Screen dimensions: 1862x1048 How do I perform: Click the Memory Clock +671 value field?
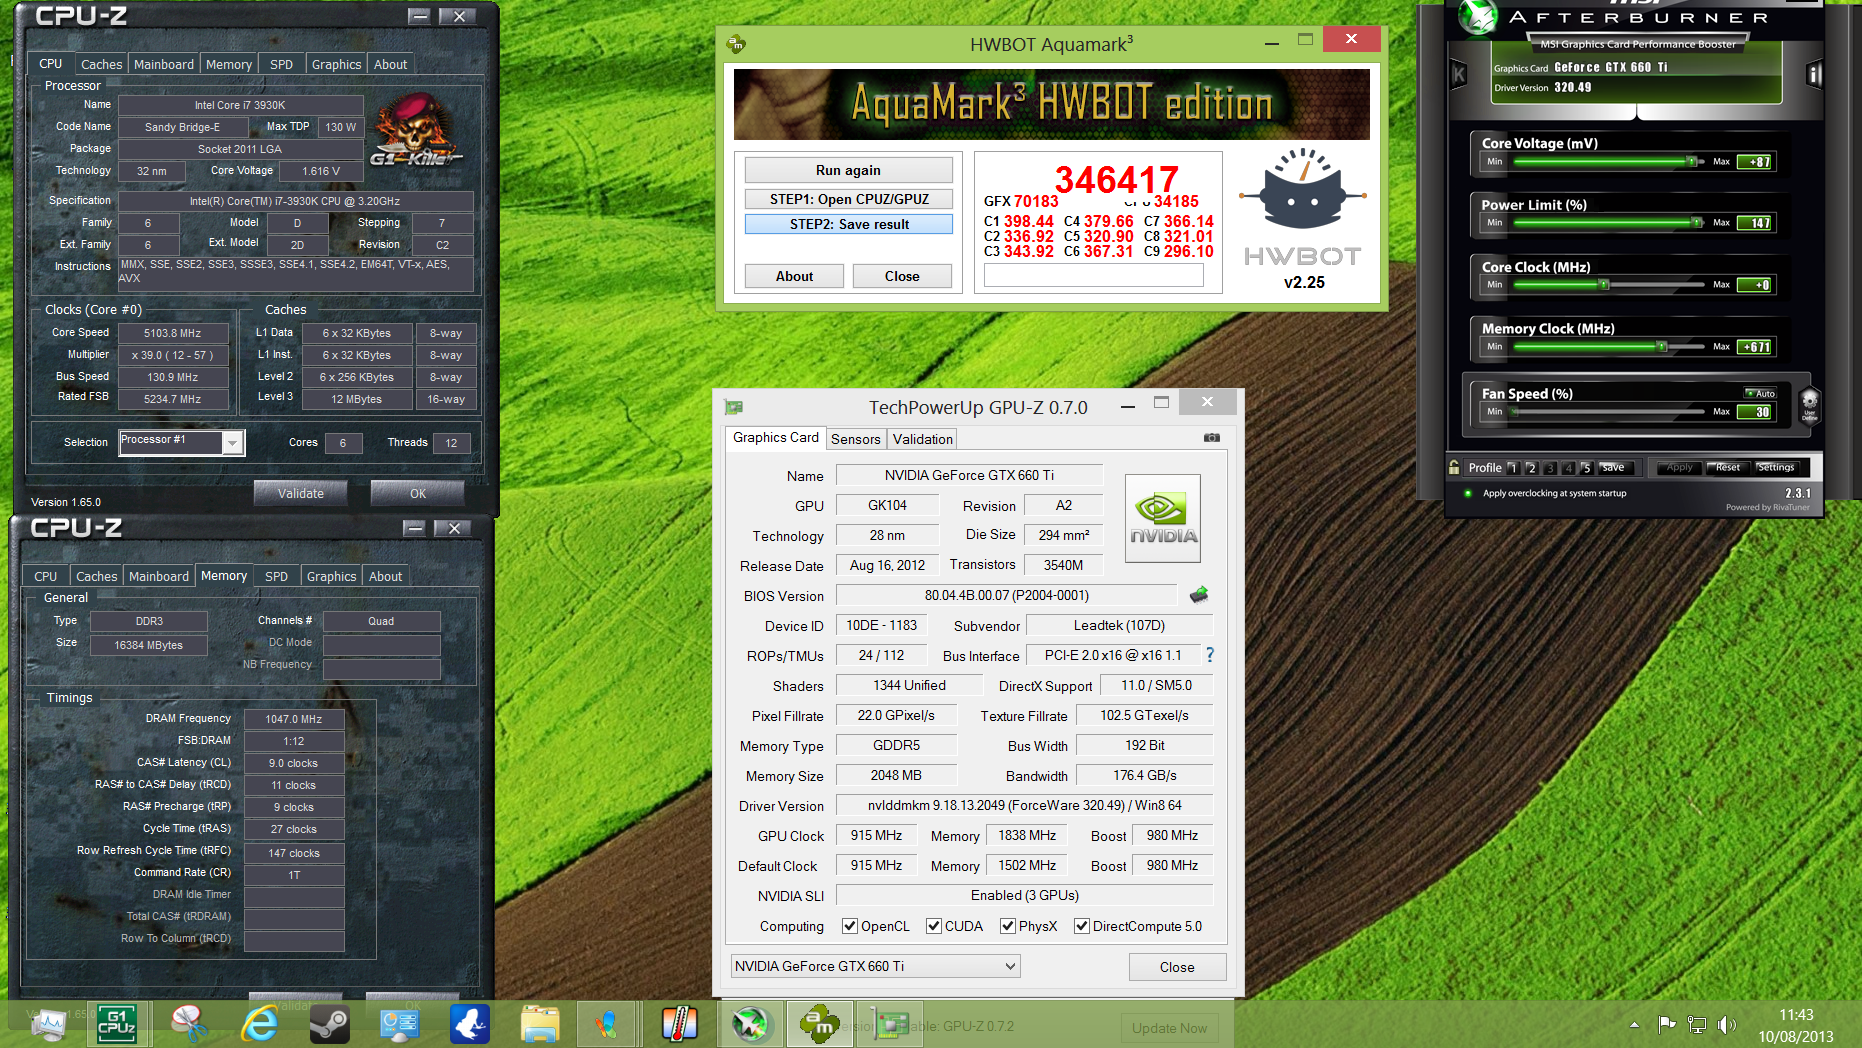(x=1755, y=347)
